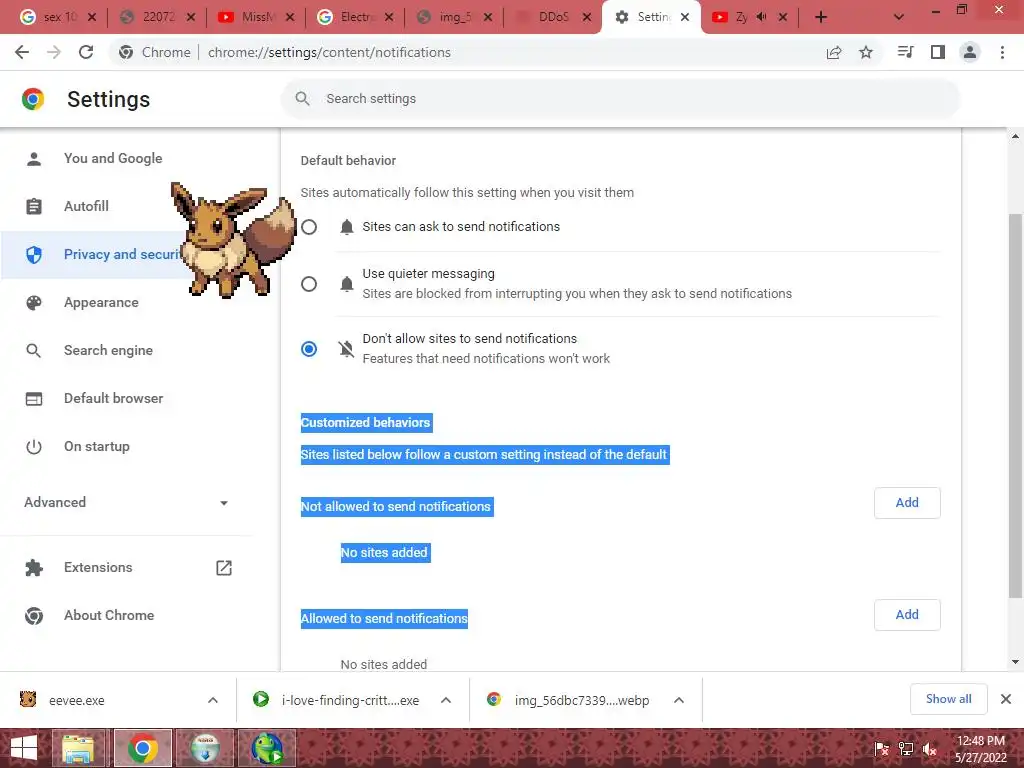Screen dimensions: 1024x768
Task: Open the side panel icon
Action: point(938,52)
